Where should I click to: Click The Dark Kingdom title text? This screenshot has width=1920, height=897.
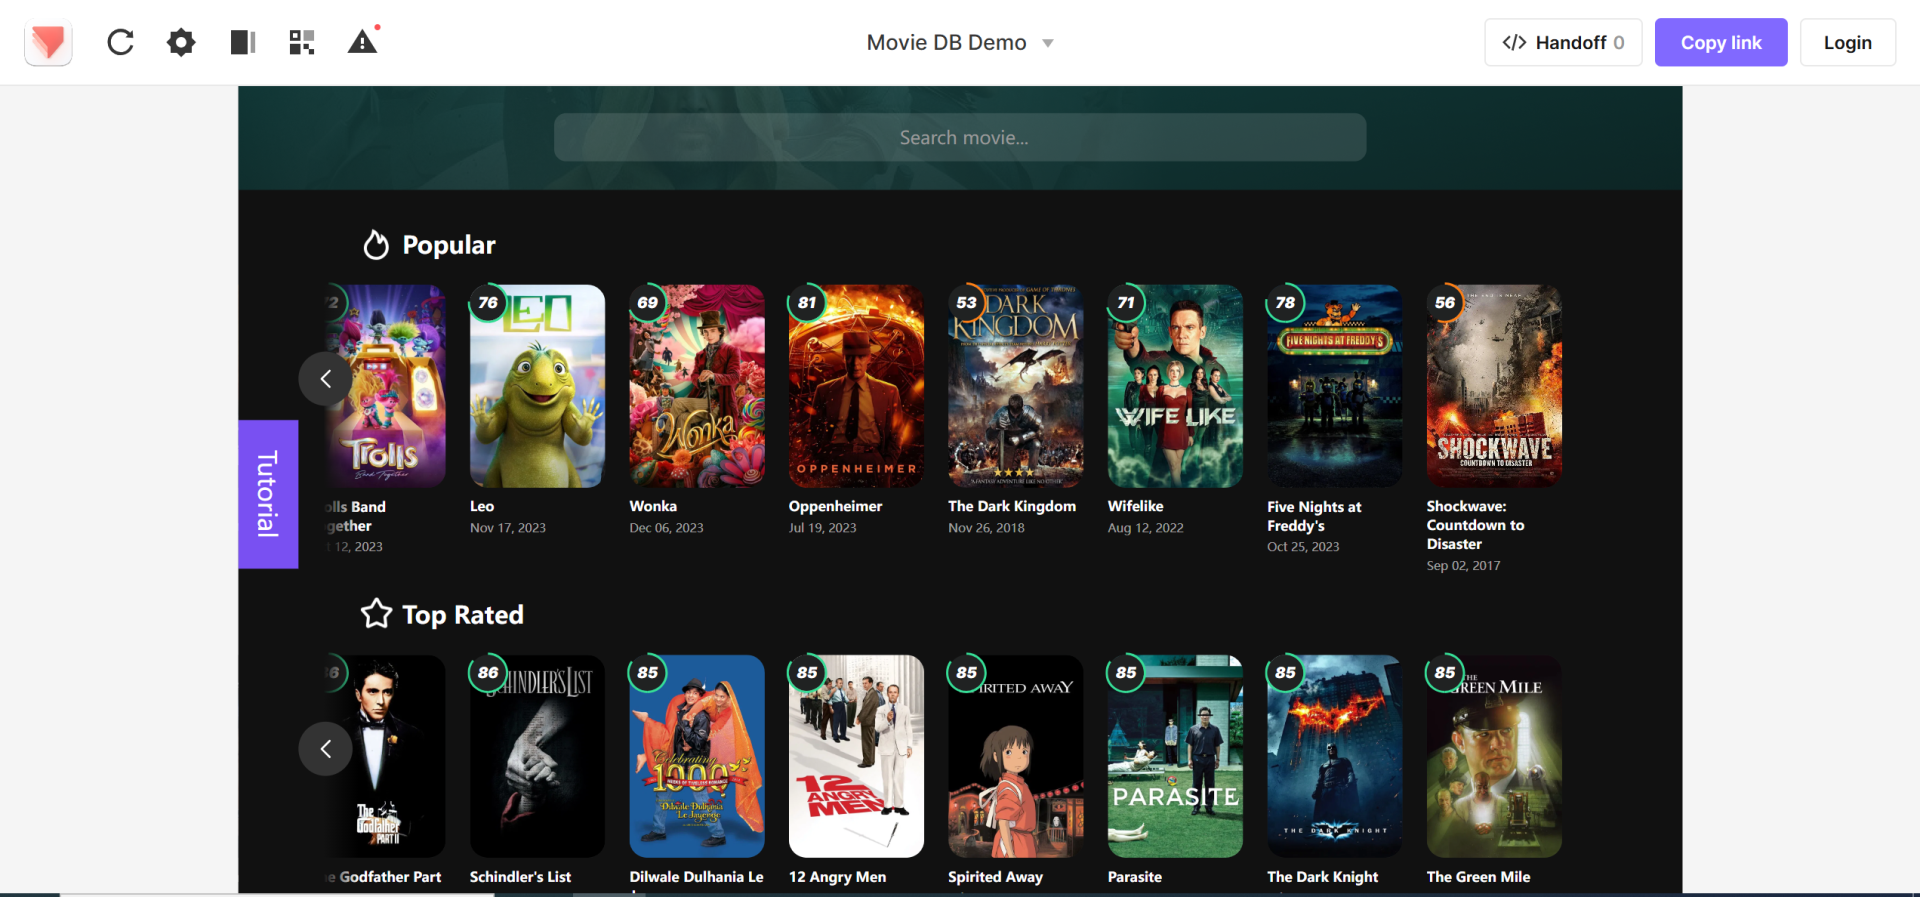pos(1012,507)
